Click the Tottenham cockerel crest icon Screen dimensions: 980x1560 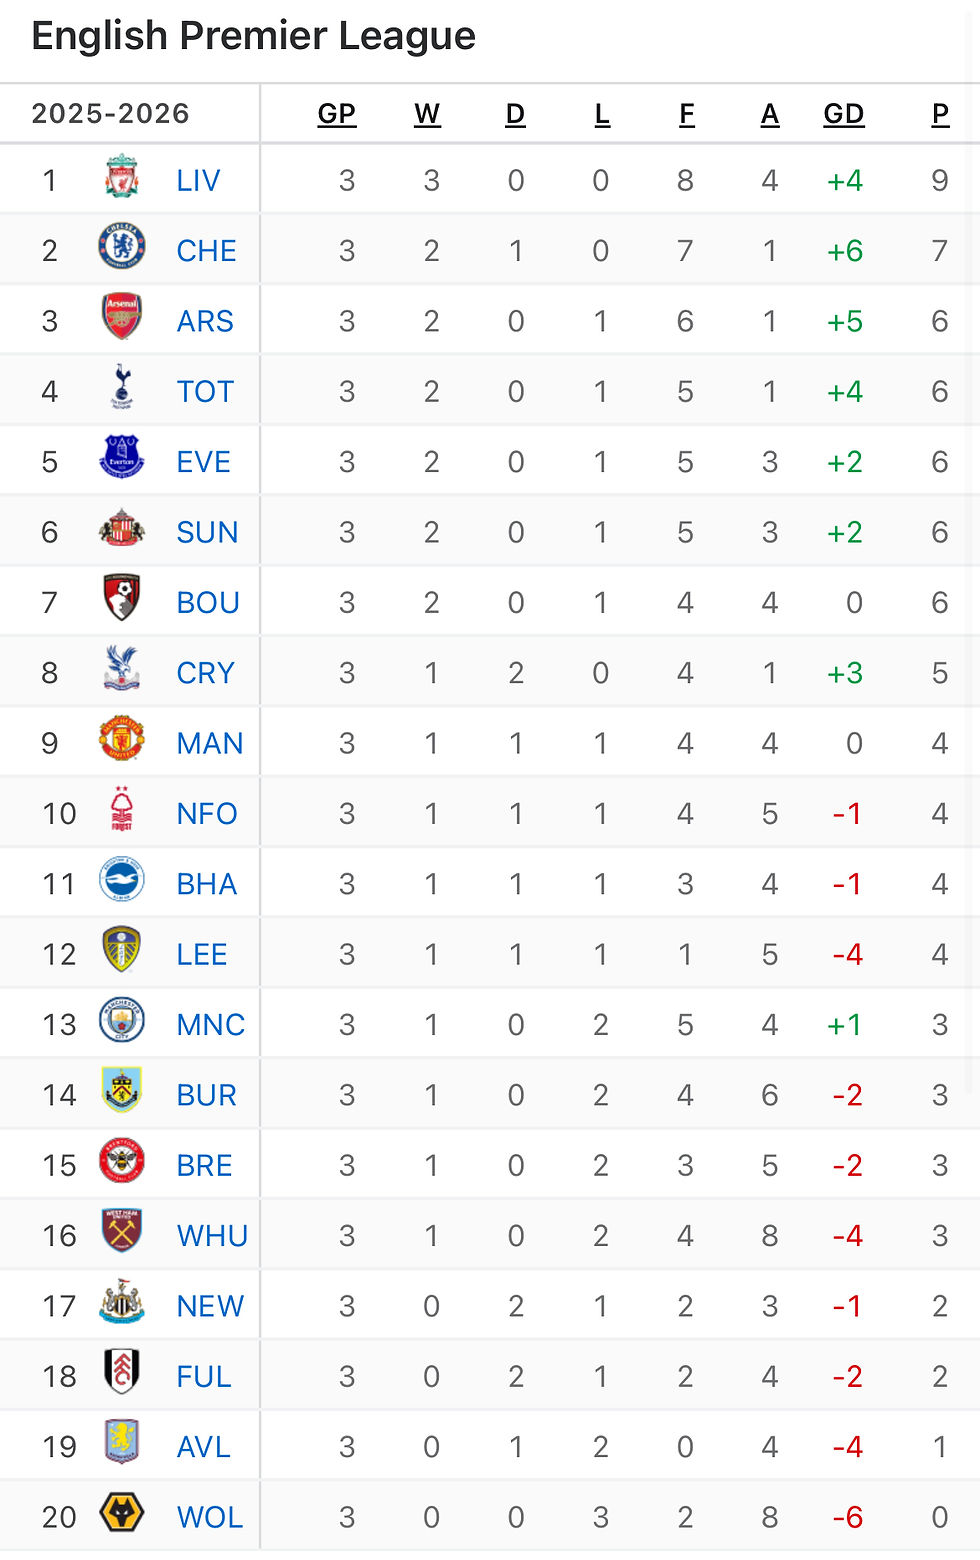122,390
